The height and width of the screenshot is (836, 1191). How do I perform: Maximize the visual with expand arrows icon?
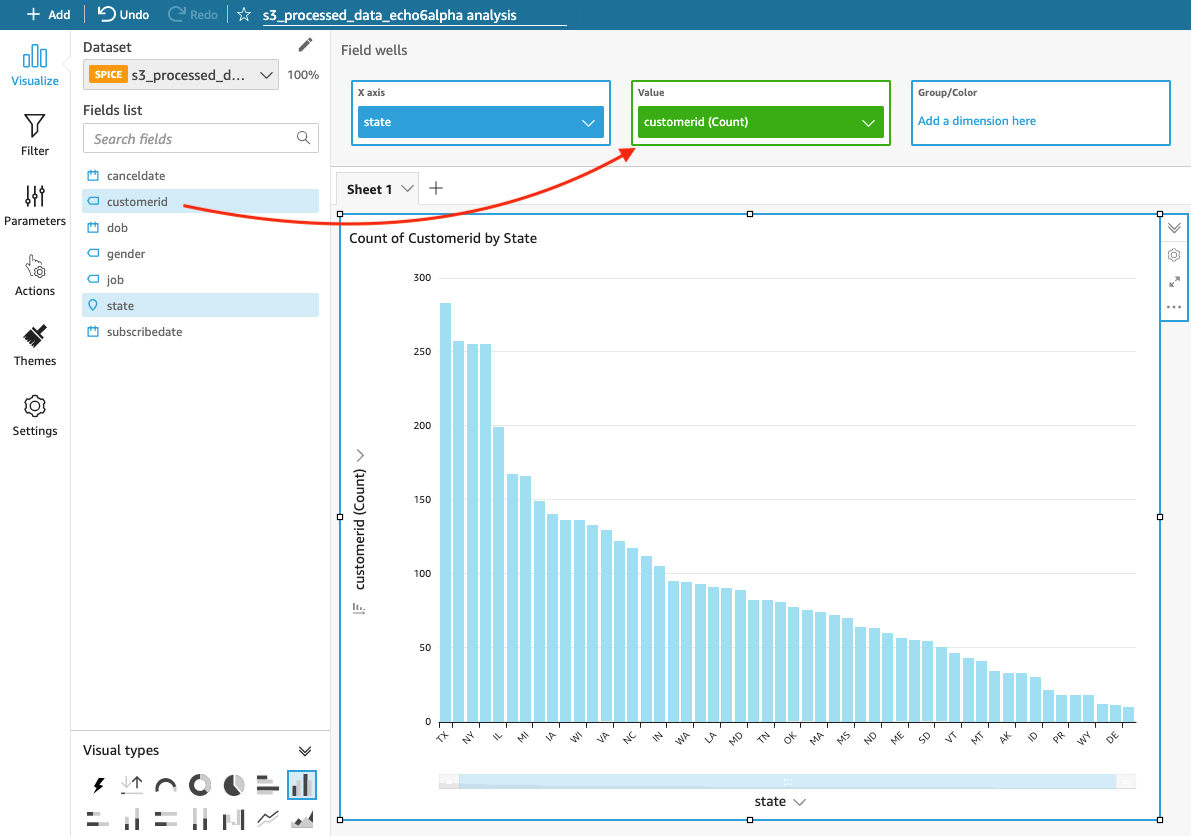pos(1174,282)
